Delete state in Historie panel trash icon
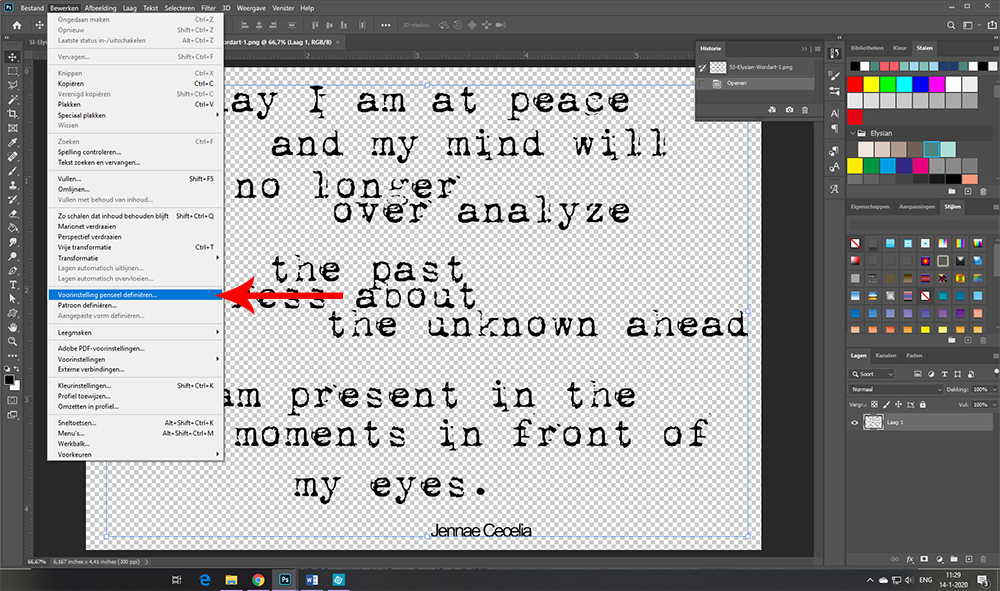 (805, 110)
